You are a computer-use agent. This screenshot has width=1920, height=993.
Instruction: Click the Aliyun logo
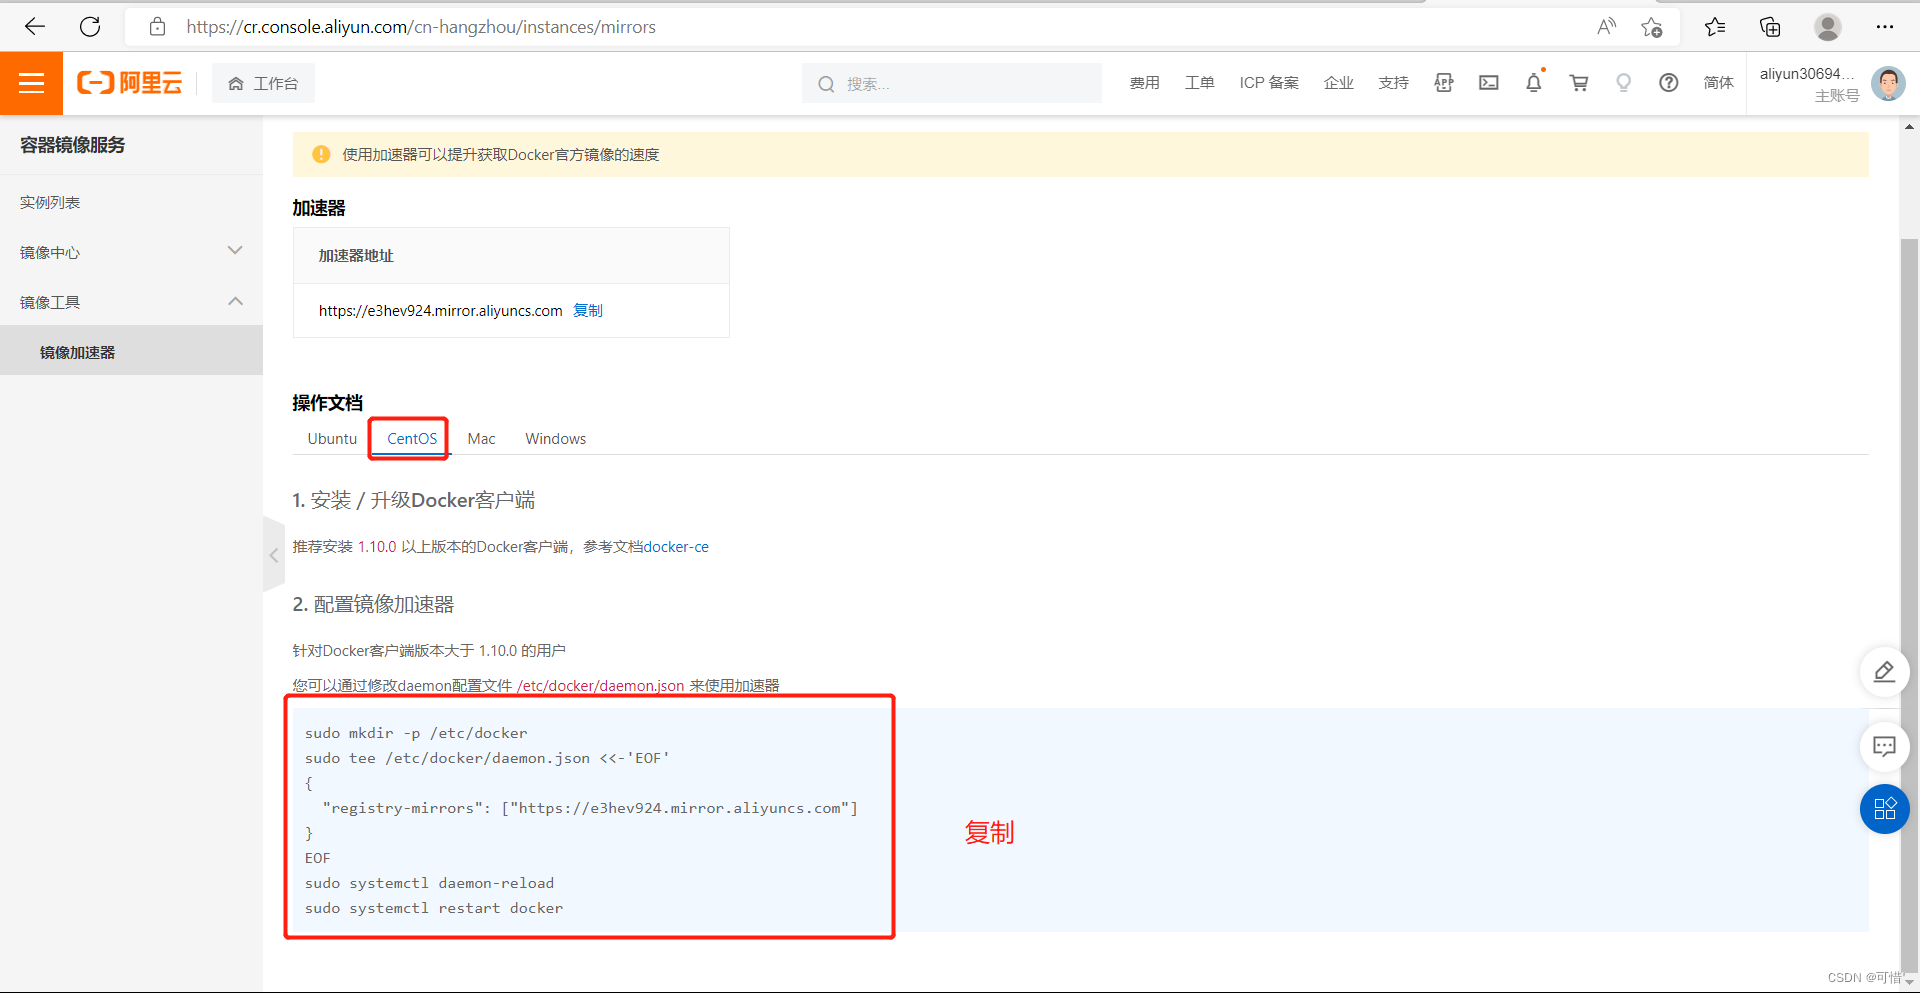coord(130,83)
